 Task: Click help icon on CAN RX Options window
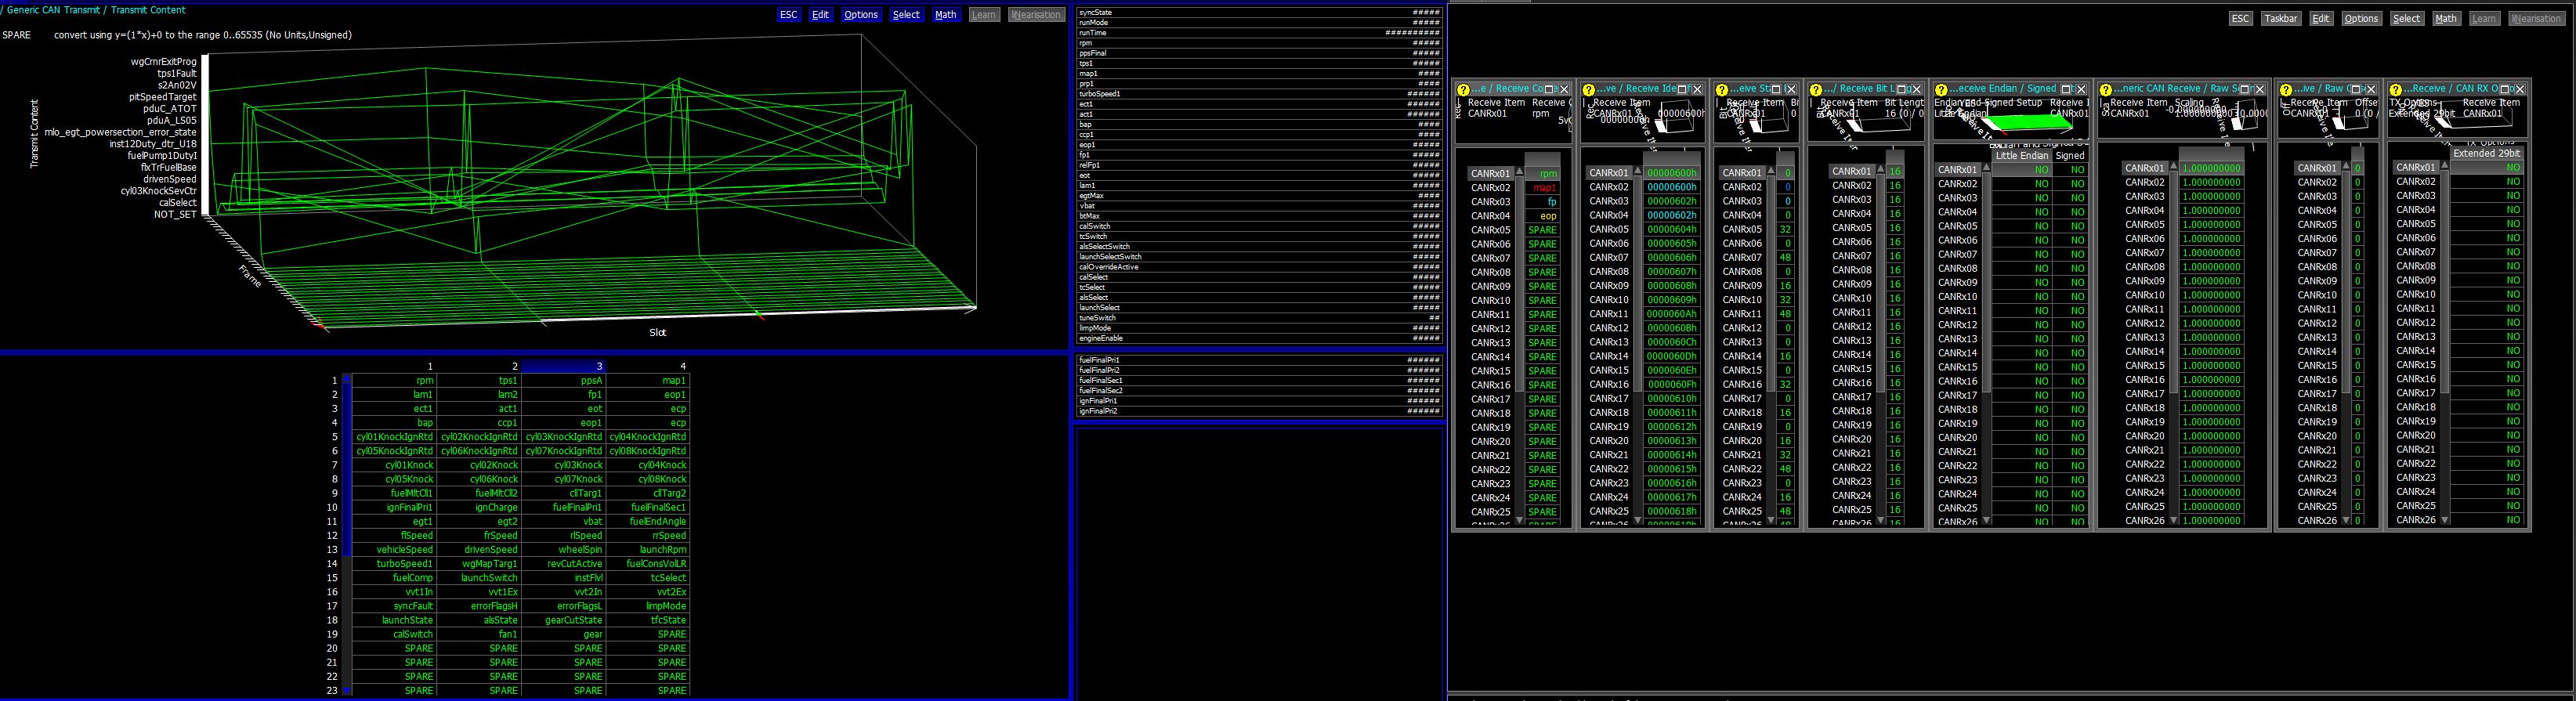click(2395, 90)
